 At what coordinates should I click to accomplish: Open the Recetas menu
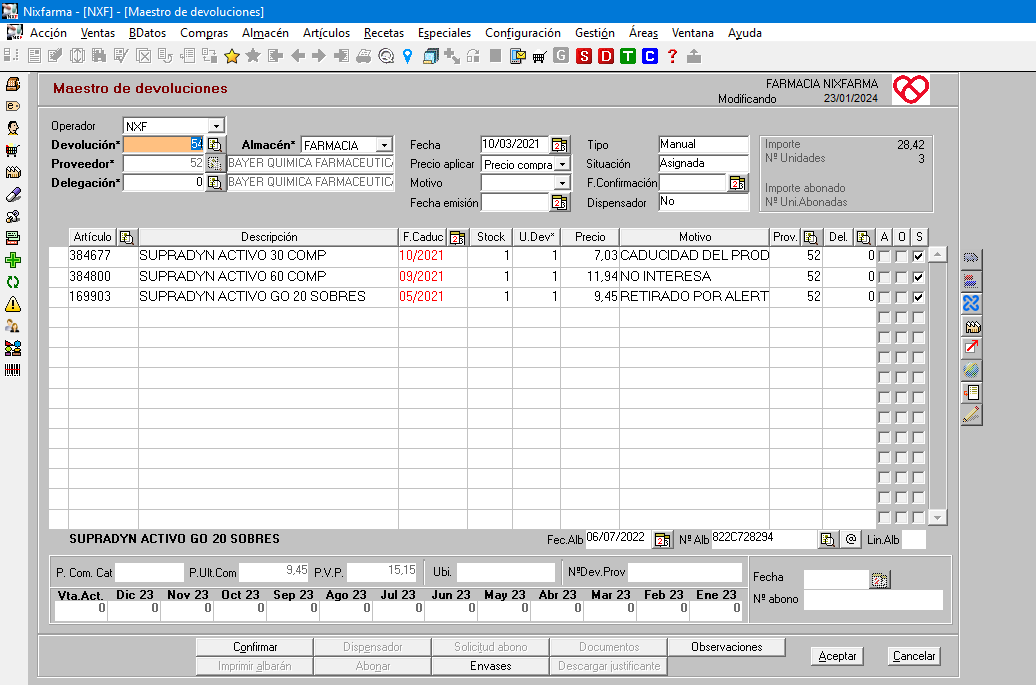[x=384, y=33]
